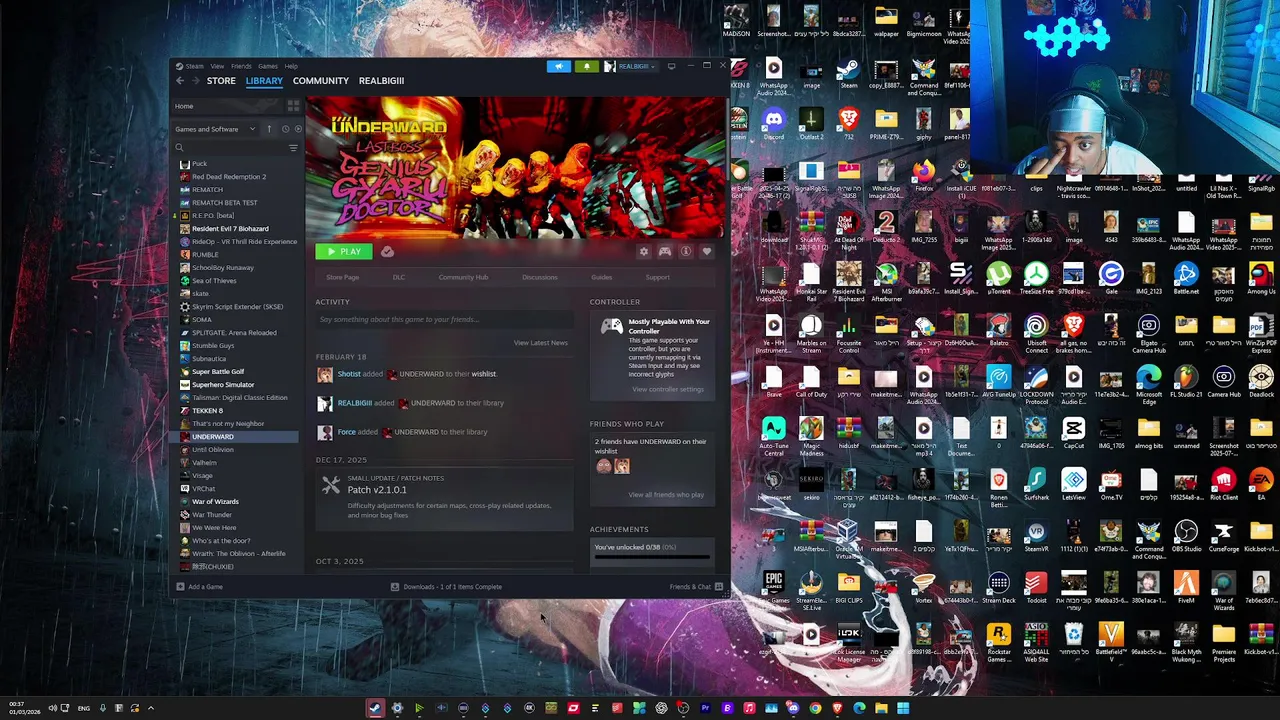Open Shotist's profile link
Viewport: 1280px width, 720px height.
(x=349, y=374)
